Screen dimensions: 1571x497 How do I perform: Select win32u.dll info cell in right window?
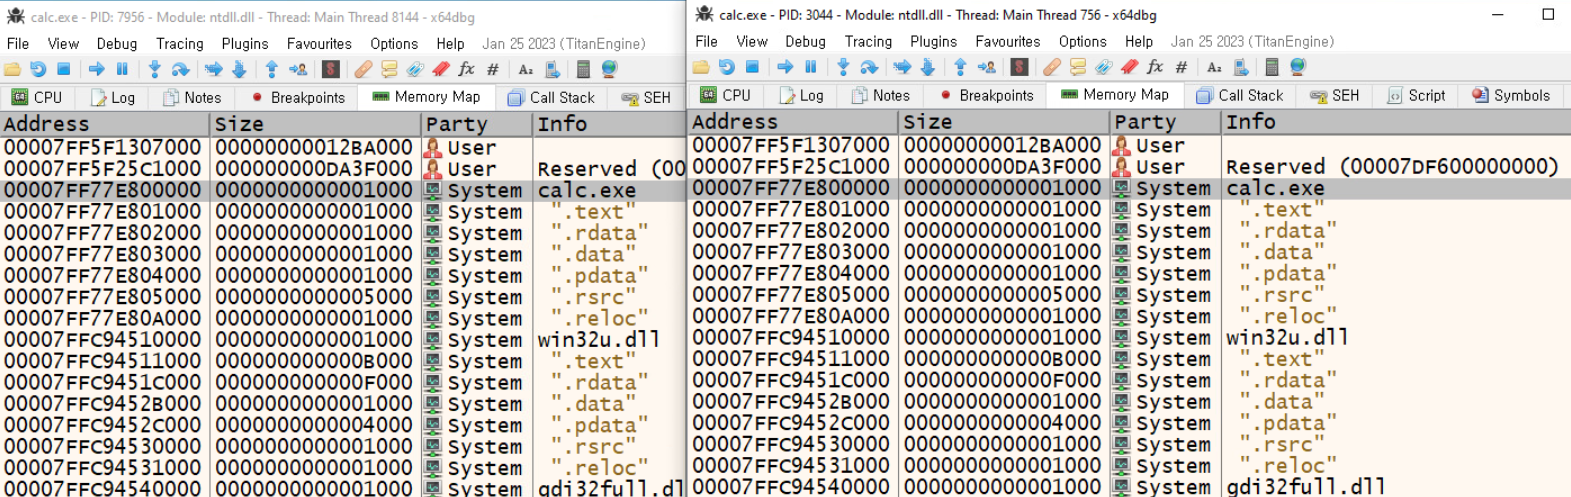(1288, 337)
